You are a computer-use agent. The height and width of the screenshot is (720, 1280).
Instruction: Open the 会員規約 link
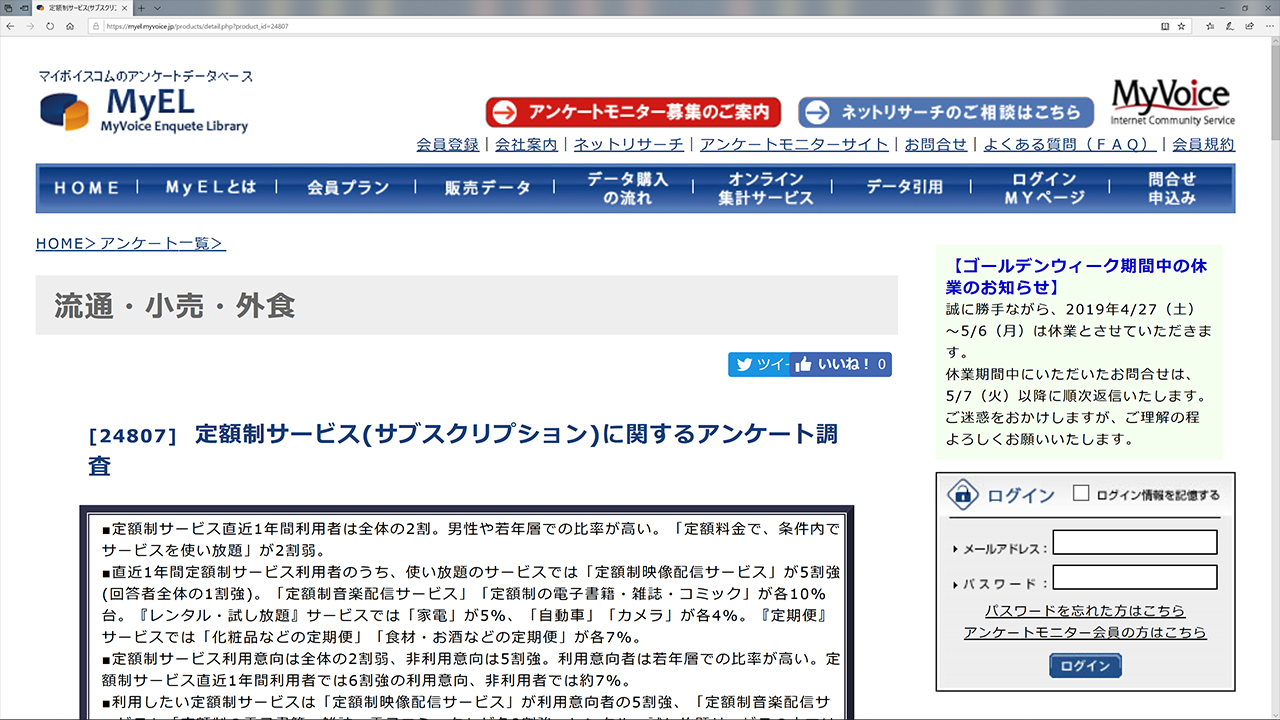click(x=1203, y=144)
